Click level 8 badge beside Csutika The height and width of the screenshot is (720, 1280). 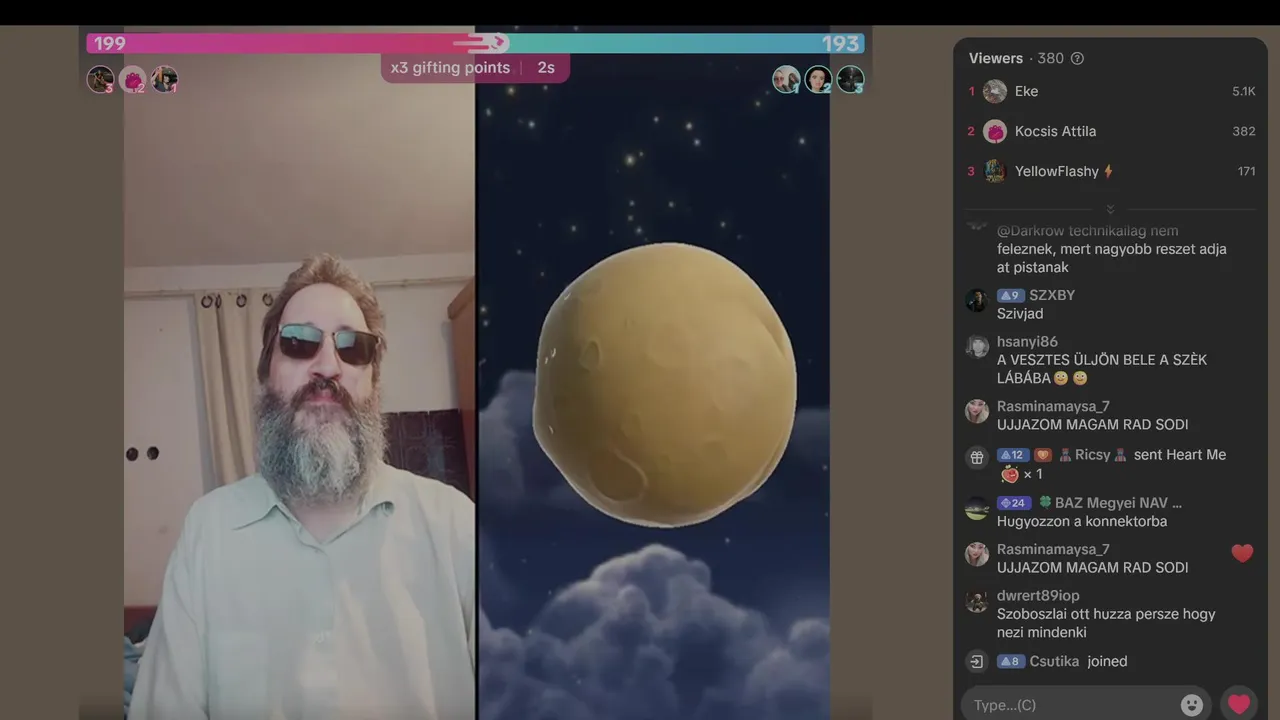(1010, 661)
